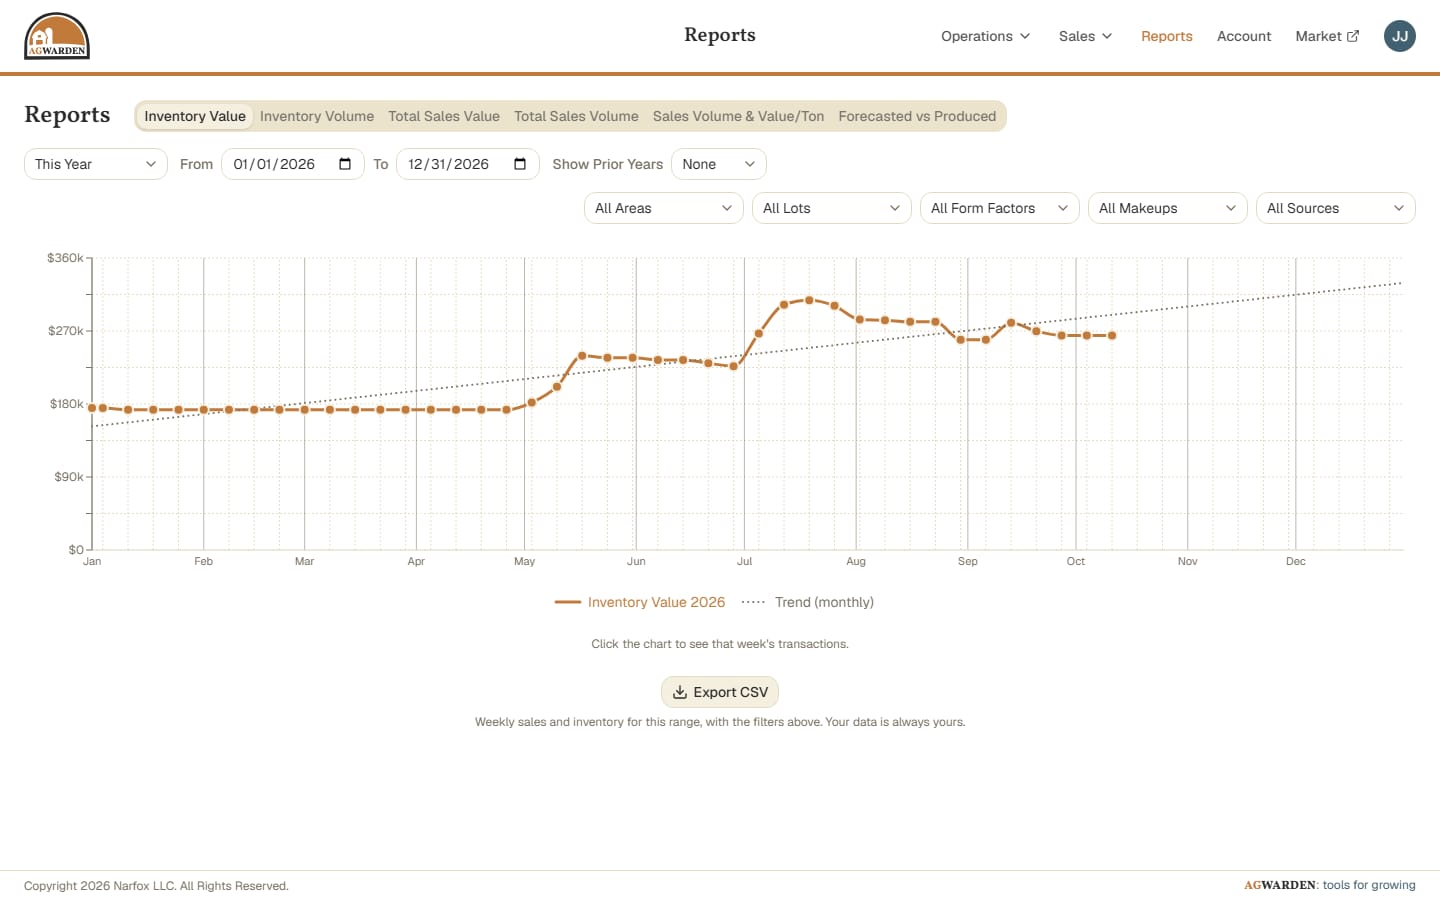Viewport: 1440px width, 900px height.
Task: Expand the Sales menu
Action: pyautogui.click(x=1085, y=36)
